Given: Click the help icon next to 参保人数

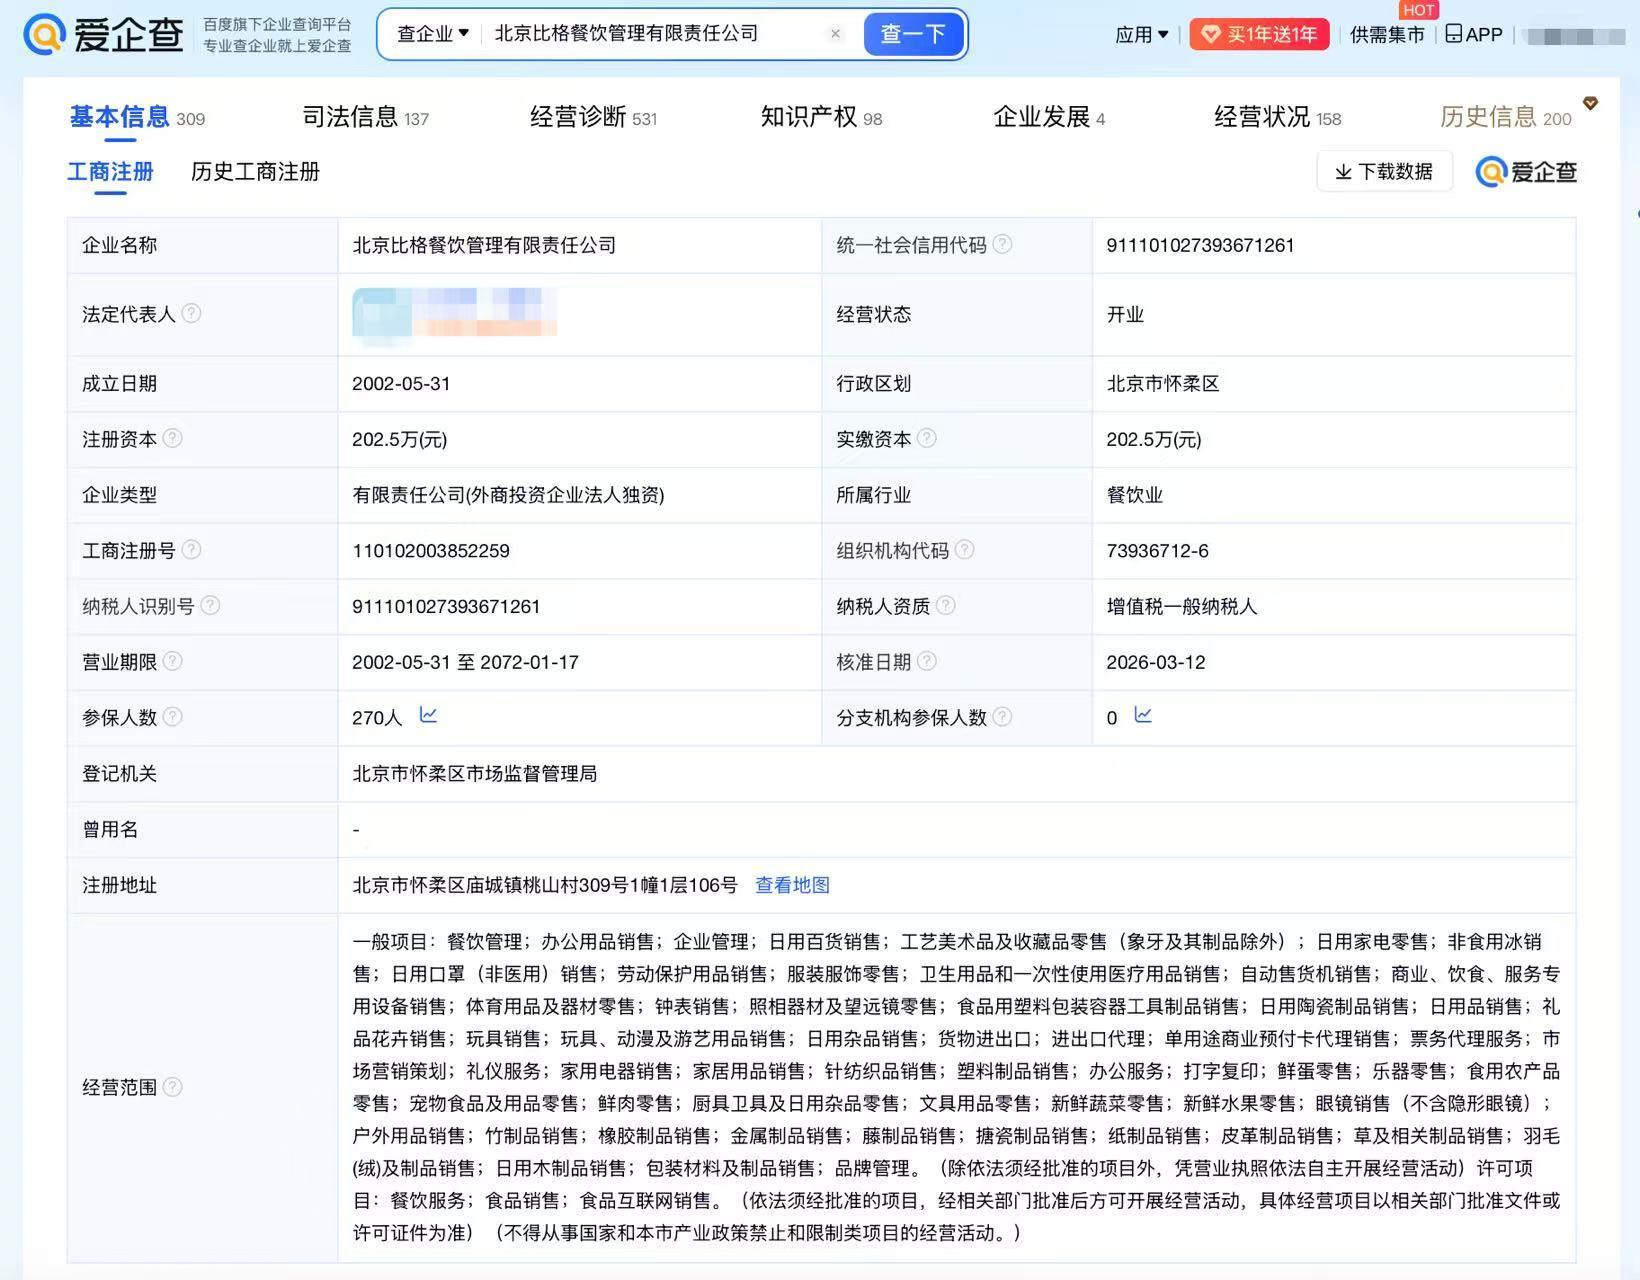Looking at the screenshot, I should (x=172, y=716).
